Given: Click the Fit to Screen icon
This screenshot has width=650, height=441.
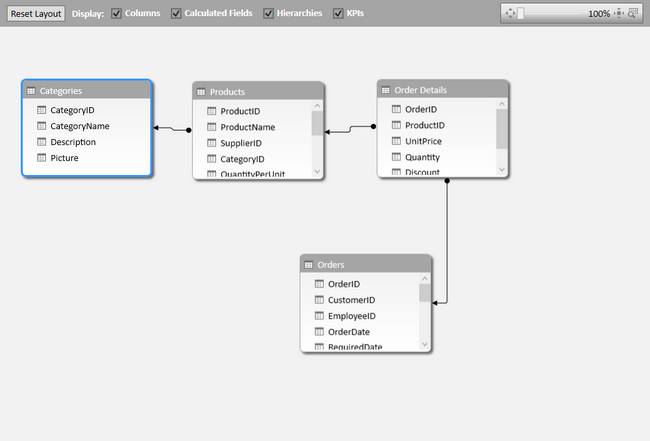Looking at the screenshot, I should pos(619,13).
